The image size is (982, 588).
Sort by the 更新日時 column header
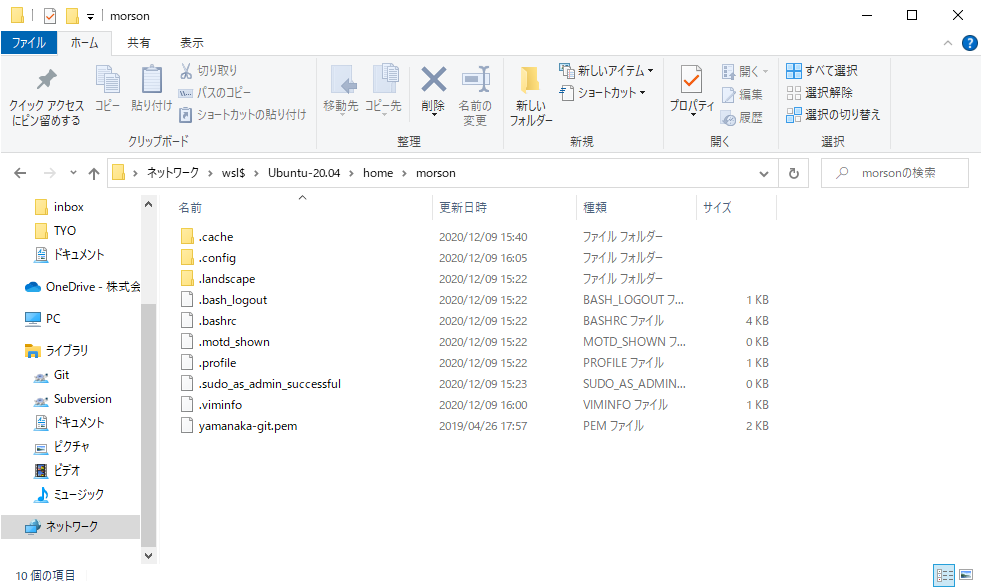click(463, 208)
